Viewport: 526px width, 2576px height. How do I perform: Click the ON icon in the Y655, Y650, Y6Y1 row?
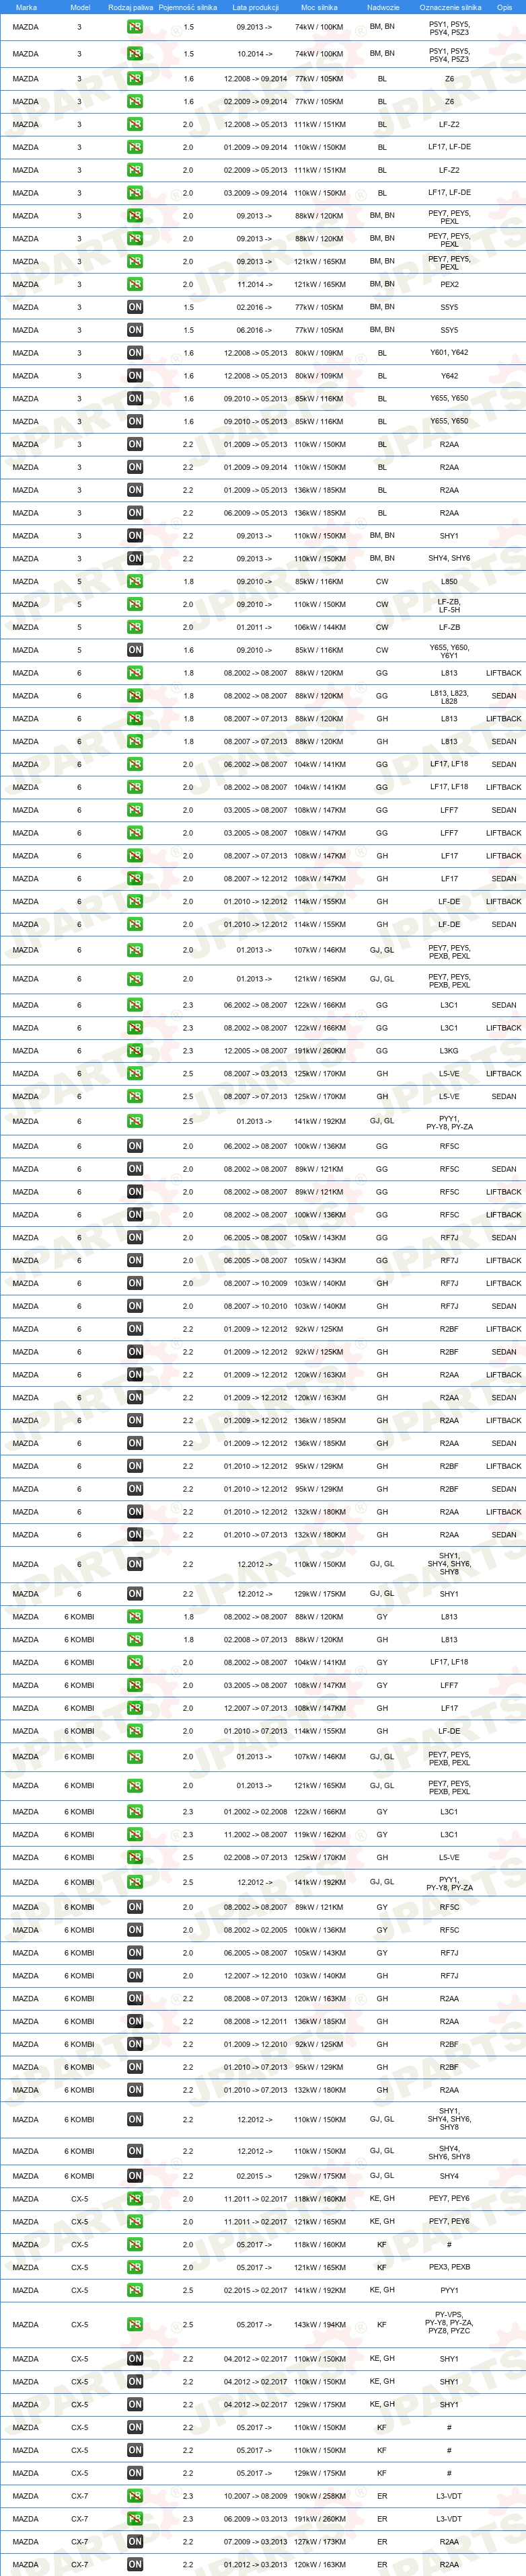[135, 650]
